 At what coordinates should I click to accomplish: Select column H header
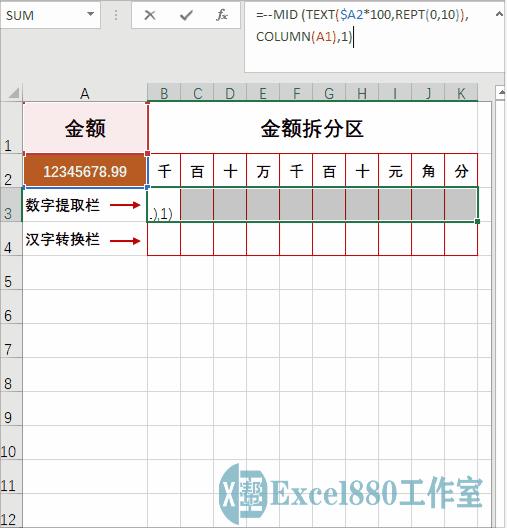tap(362, 93)
